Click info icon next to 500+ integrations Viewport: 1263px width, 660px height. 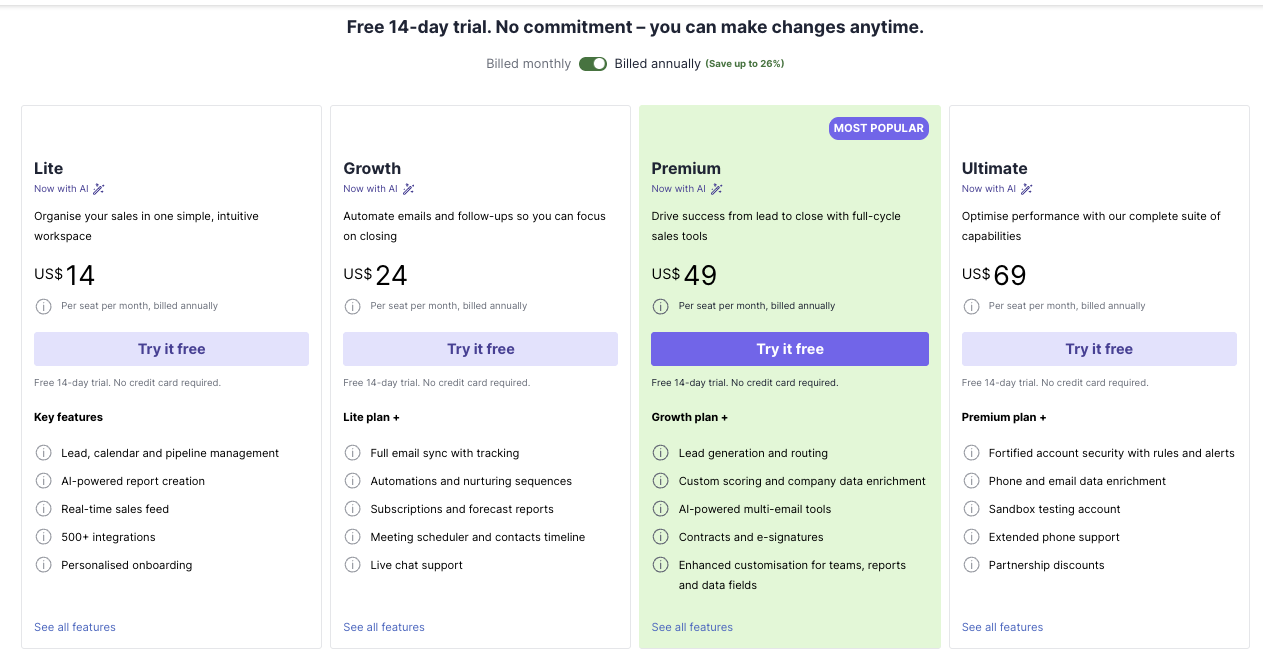(43, 537)
